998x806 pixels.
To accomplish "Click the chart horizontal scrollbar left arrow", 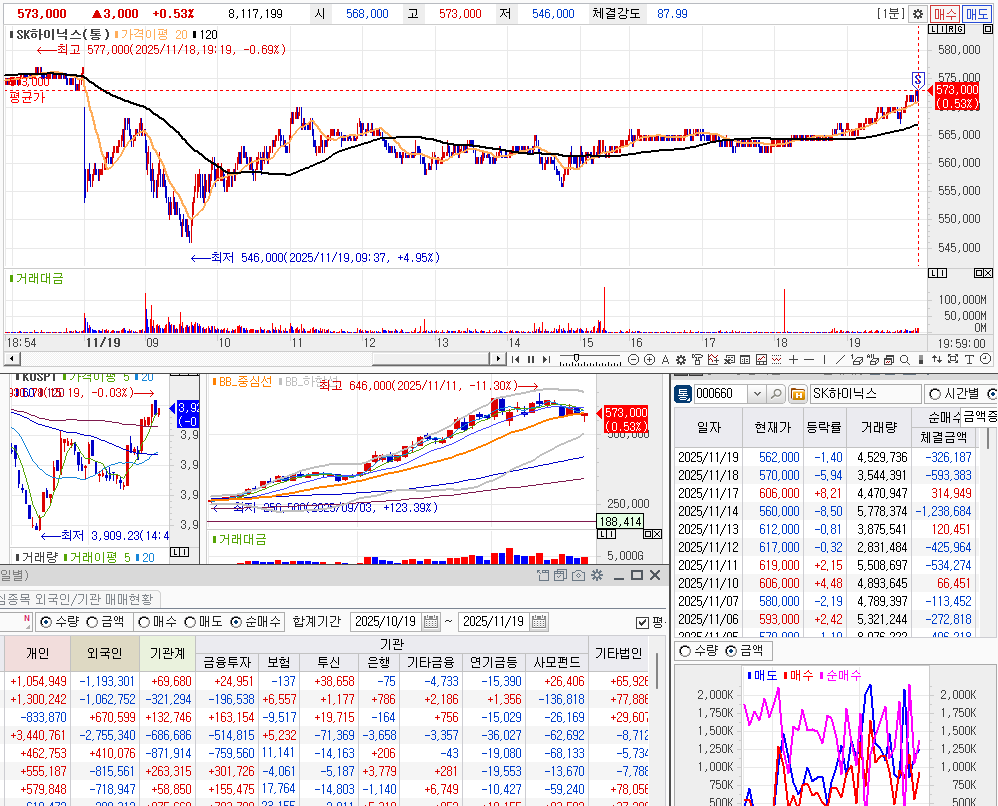I will 10,359.
